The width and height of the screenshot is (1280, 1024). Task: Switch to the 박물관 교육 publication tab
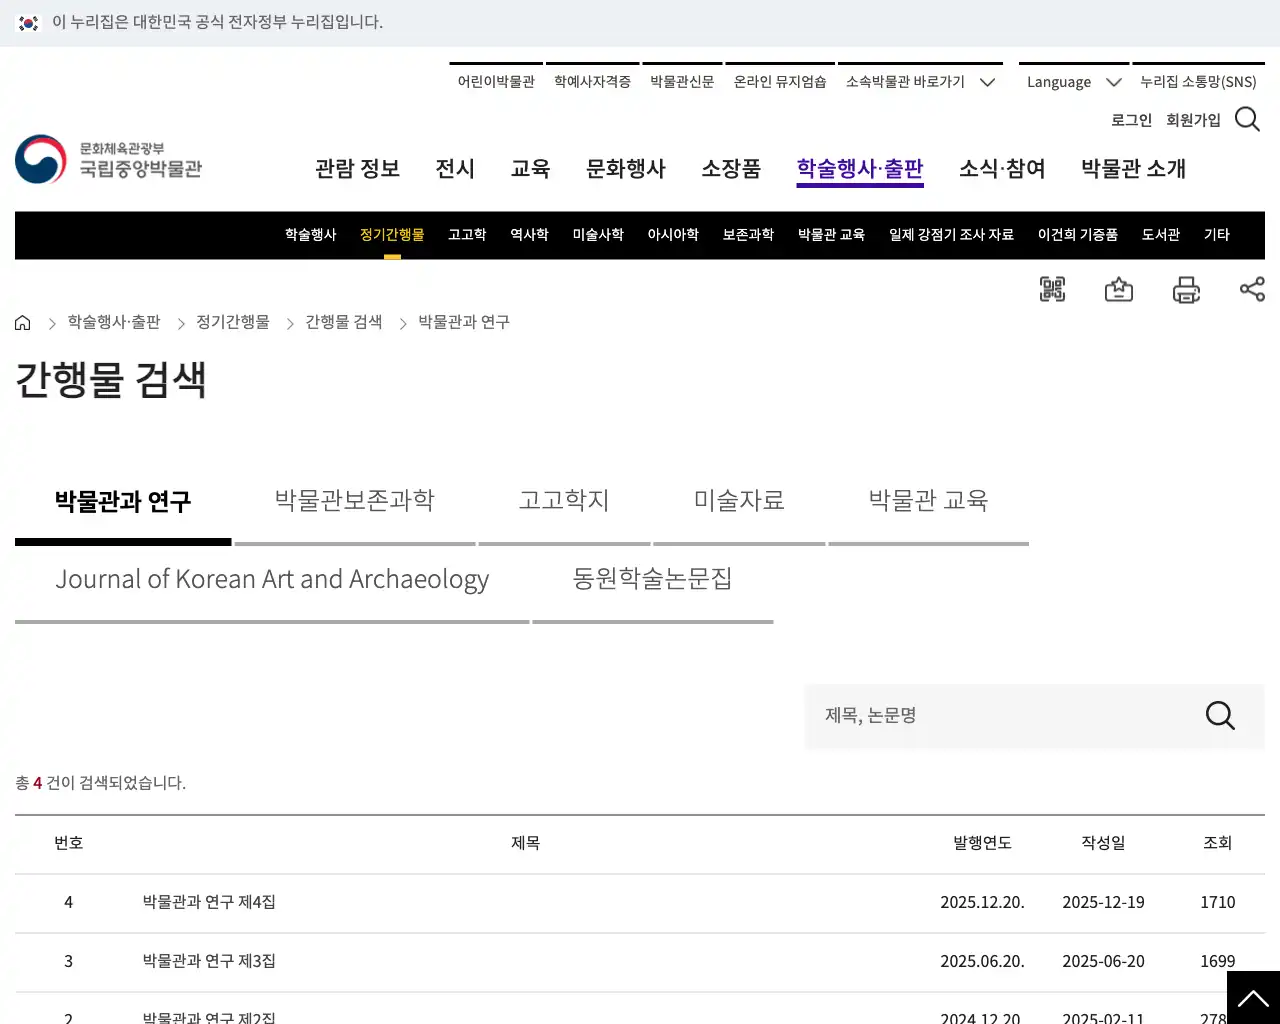(x=928, y=502)
